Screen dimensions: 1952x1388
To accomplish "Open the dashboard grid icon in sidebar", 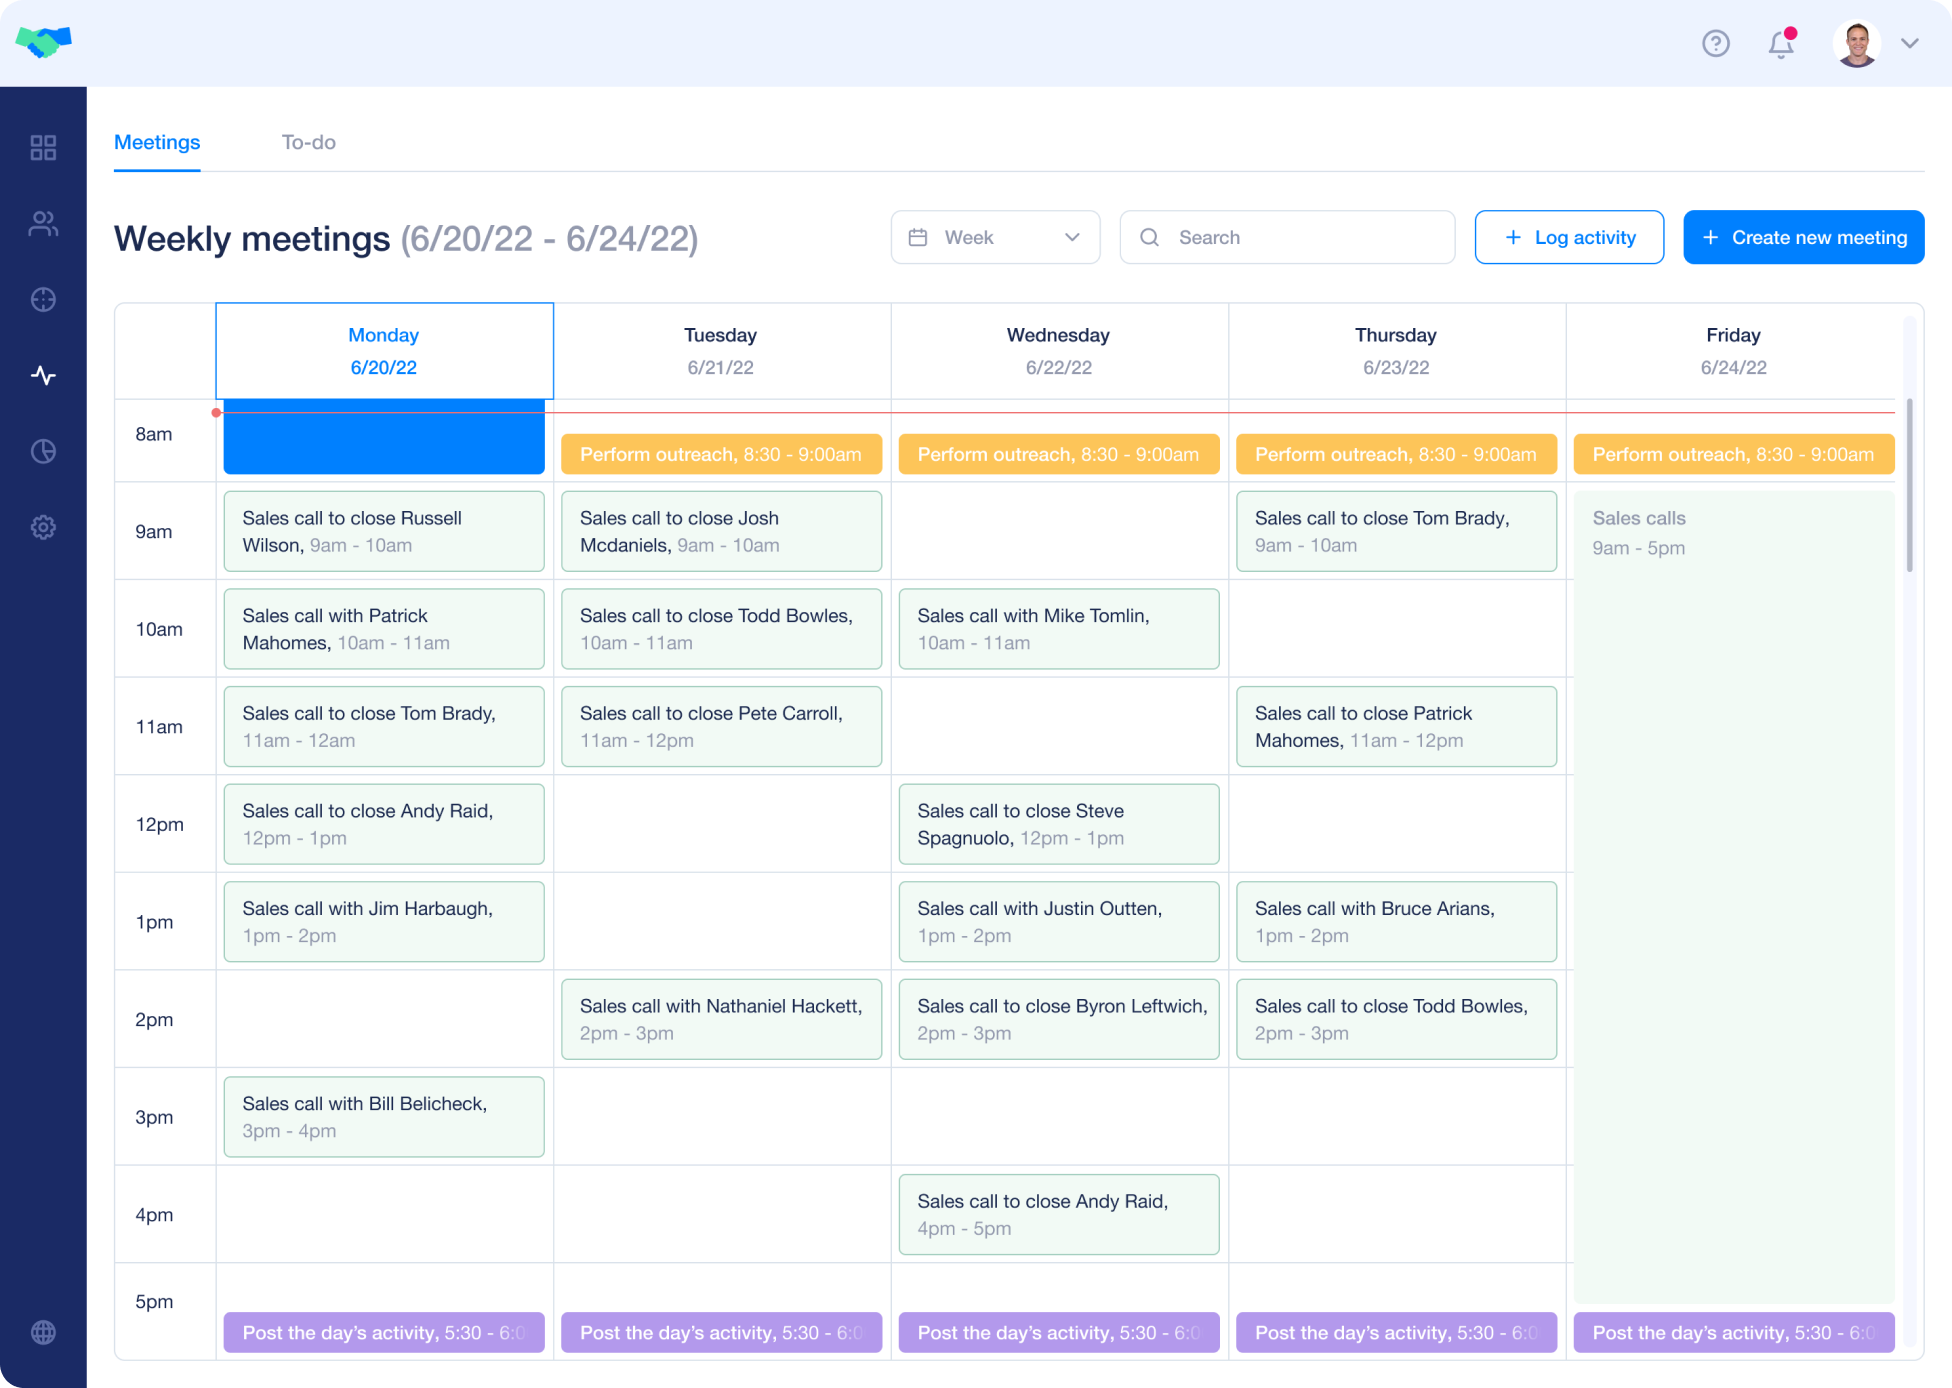I will point(43,148).
